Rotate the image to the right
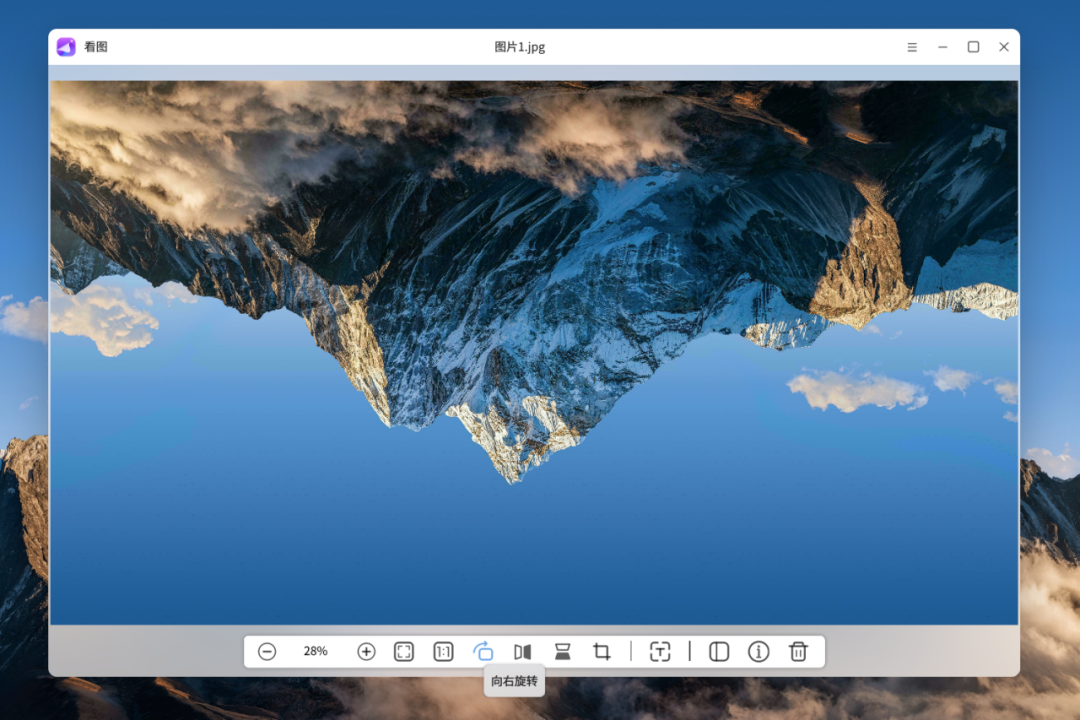Viewport: 1080px width, 720px height. (483, 651)
